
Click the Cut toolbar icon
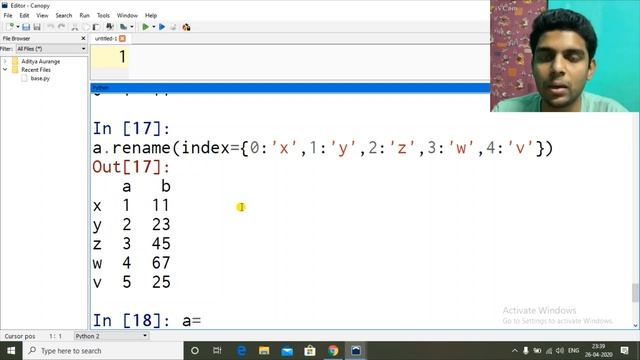point(75,27)
